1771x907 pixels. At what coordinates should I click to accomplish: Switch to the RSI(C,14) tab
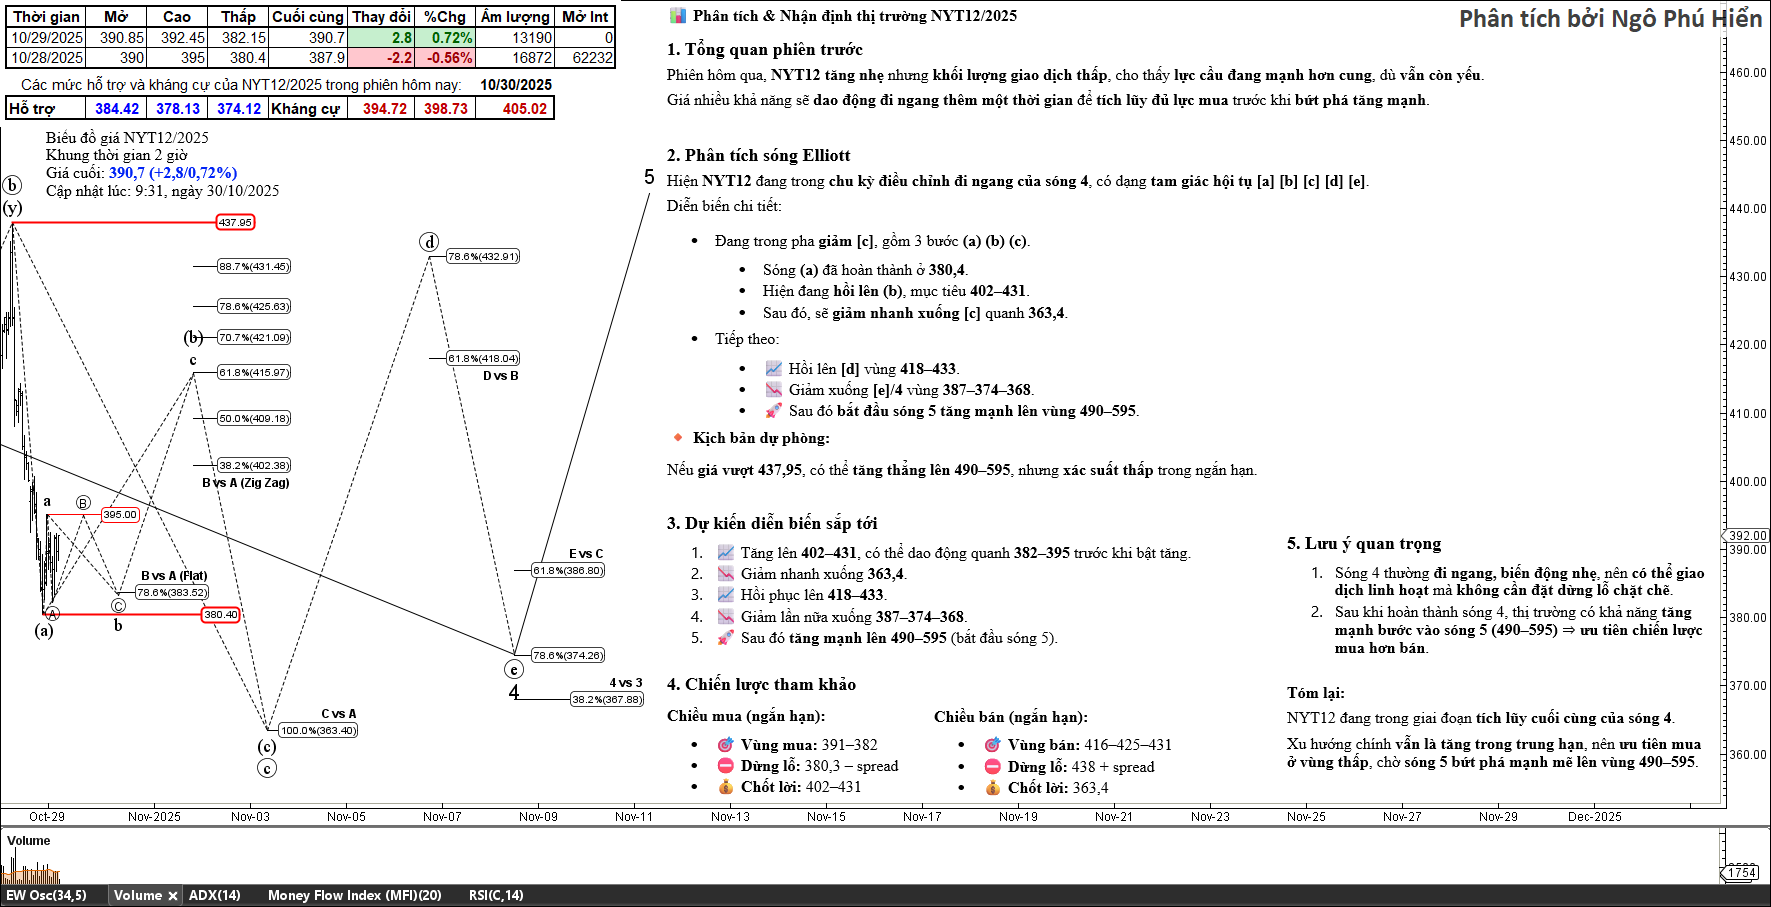pyautogui.click(x=495, y=896)
